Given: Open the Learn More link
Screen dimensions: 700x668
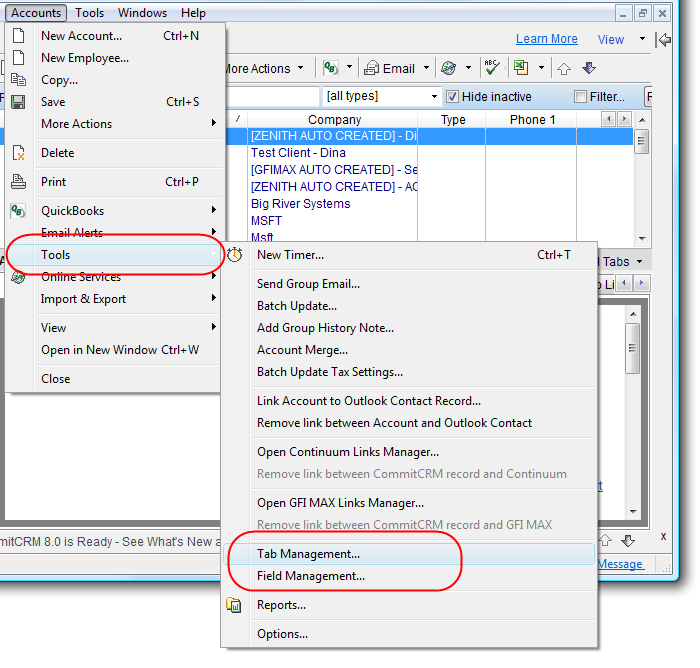Looking at the screenshot, I should pos(546,39).
